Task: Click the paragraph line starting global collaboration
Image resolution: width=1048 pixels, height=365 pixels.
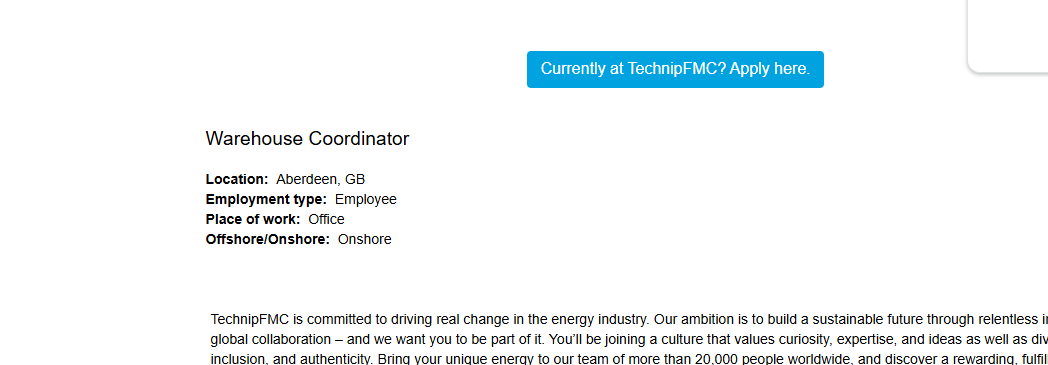Action: coord(629,339)
